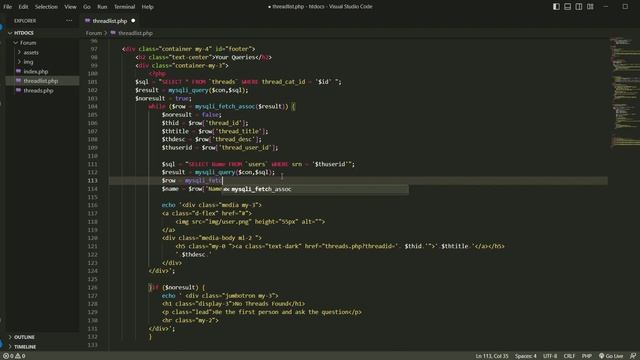Toggle primary sidebar layout icon
Image resolution: width=640 pixels, height=360 pixels.
point(556,7)
